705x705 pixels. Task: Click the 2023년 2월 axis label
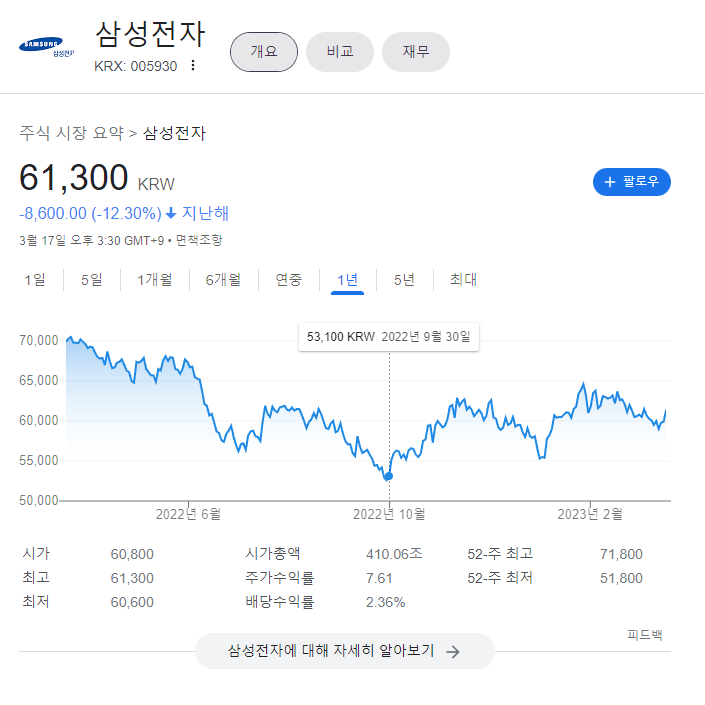590,514
